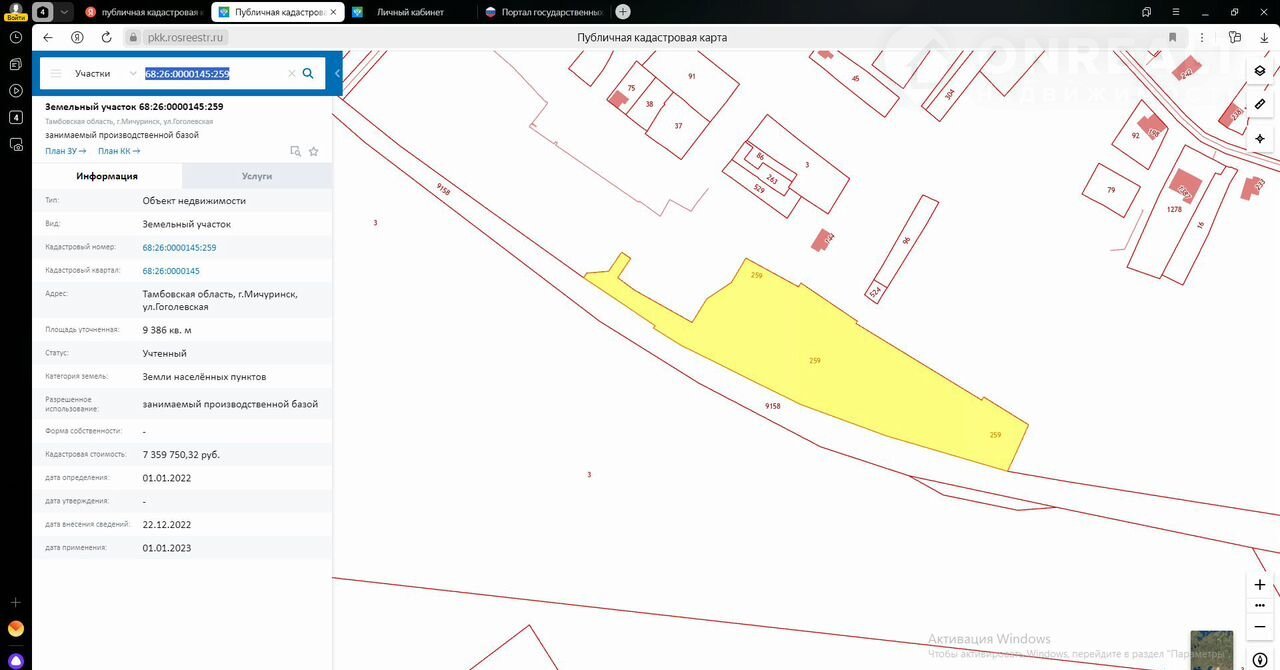Open the browser tab group dropdown
The image size is (1280, 670).
click(64, 12)
